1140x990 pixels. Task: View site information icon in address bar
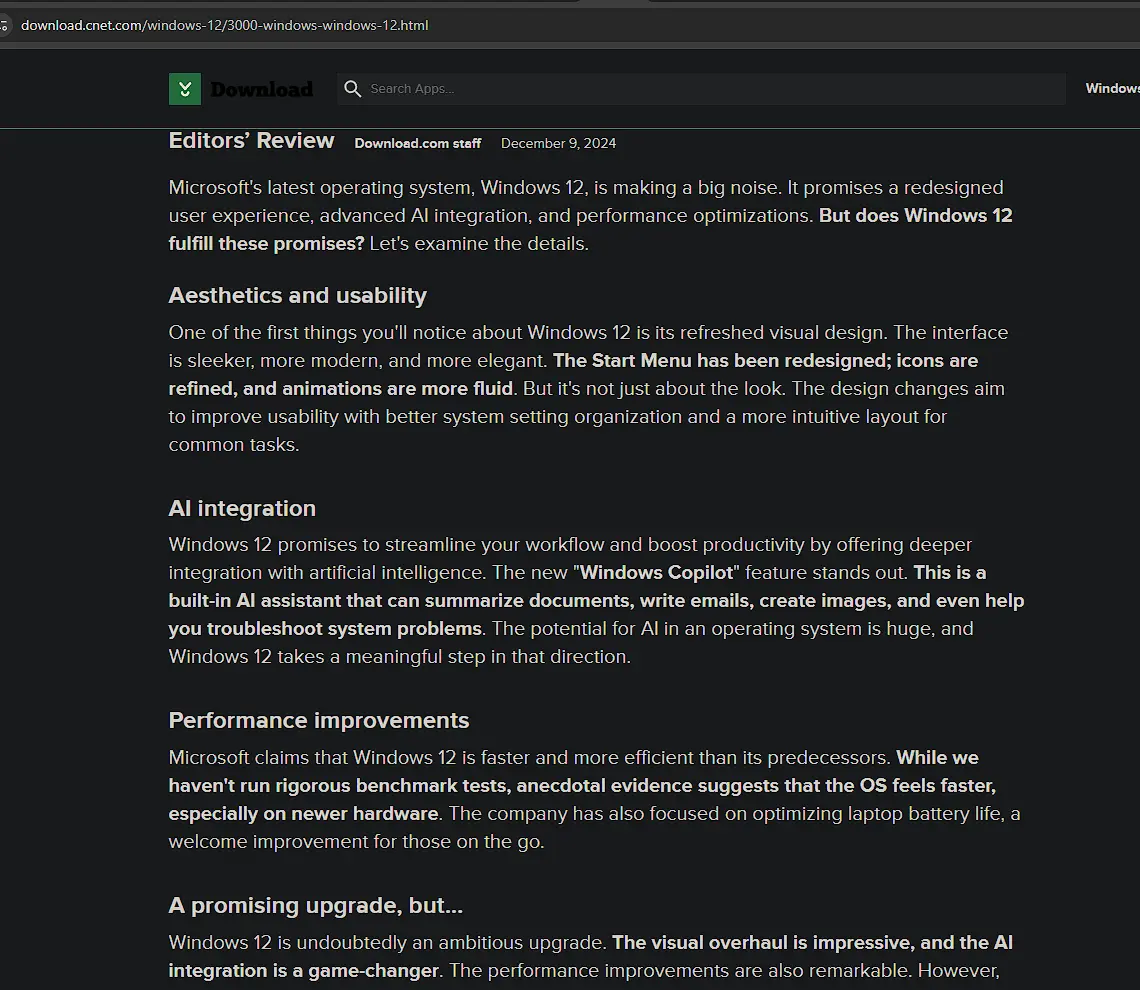[x=4, y=25]
